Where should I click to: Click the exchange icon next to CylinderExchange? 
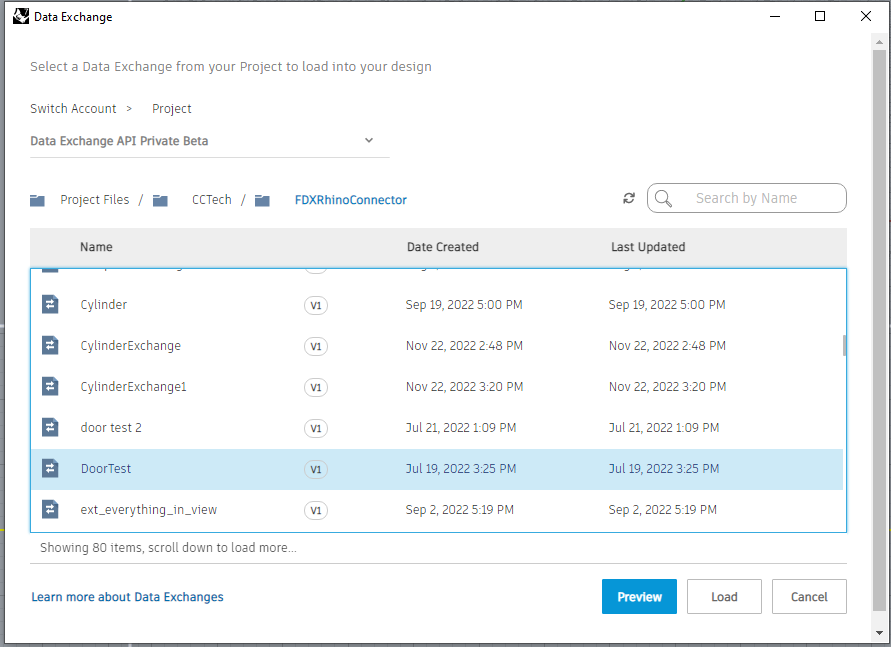point(50,346)
